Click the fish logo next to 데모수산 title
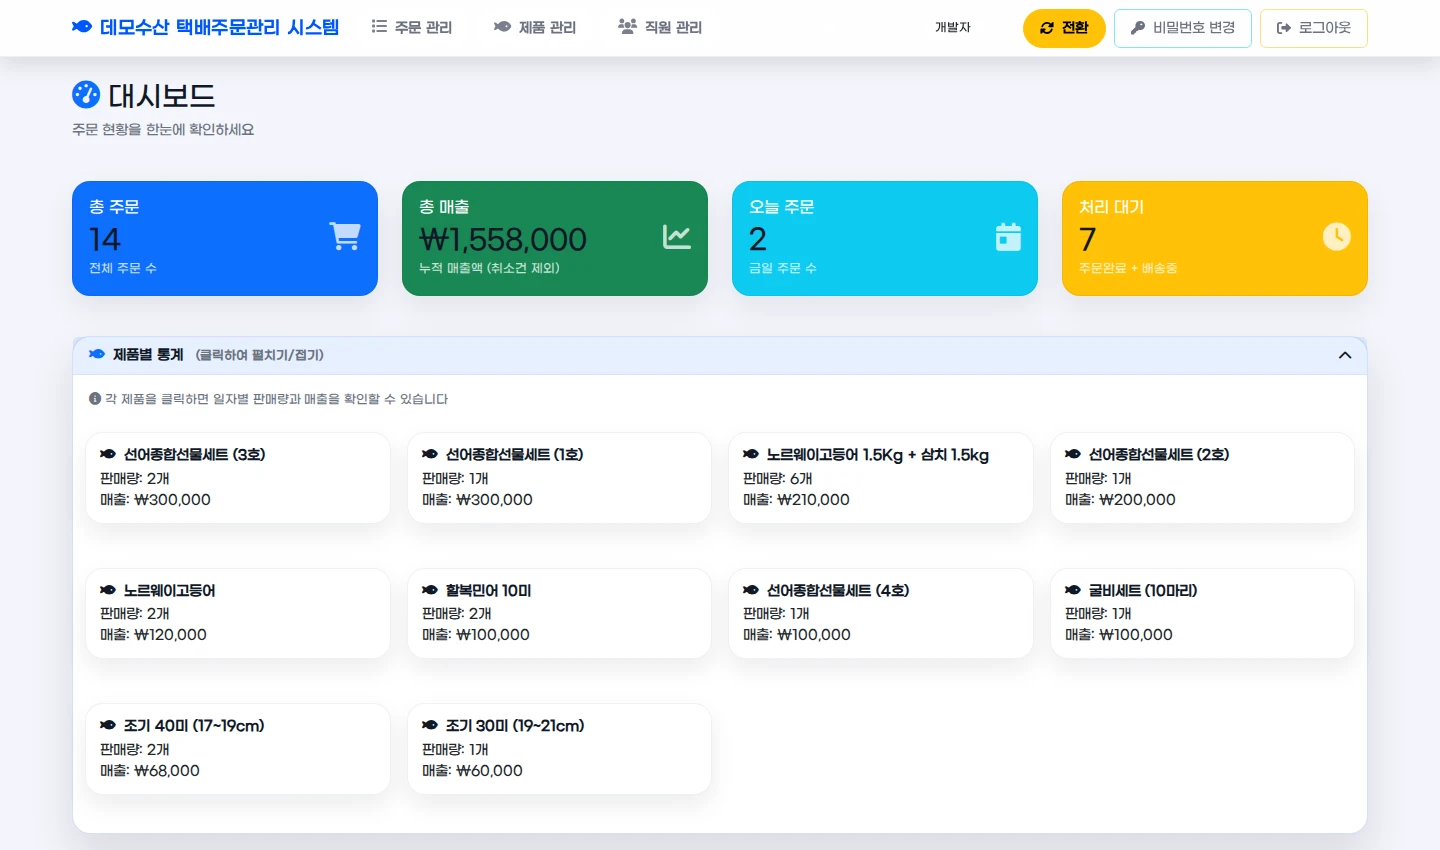Viewport: 1440px width, 850px height. tap(82, 27)
